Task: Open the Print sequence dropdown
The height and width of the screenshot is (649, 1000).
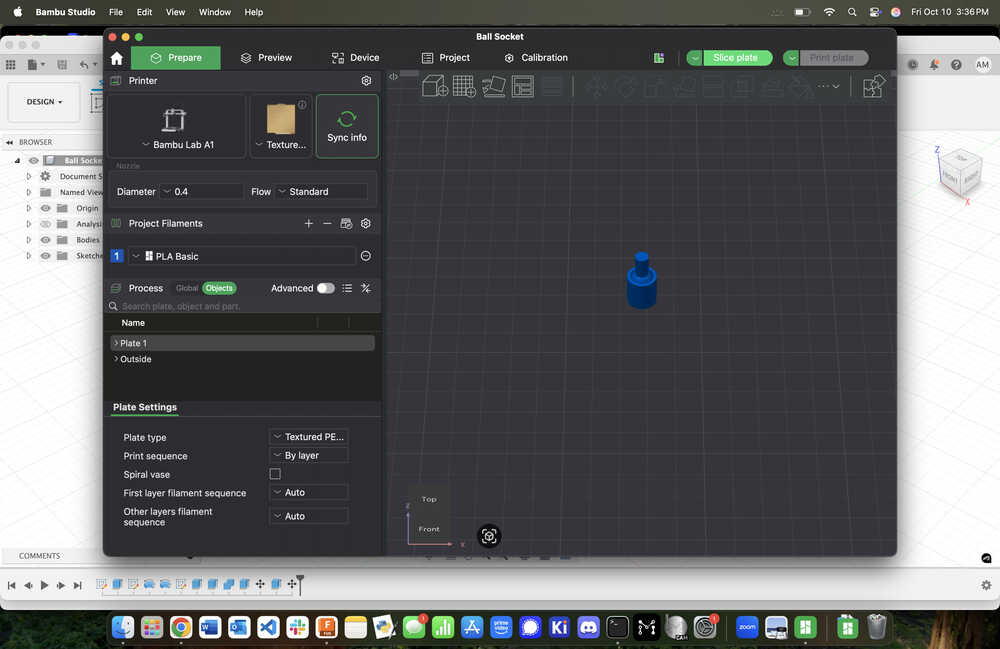Action: pos(308,456)
